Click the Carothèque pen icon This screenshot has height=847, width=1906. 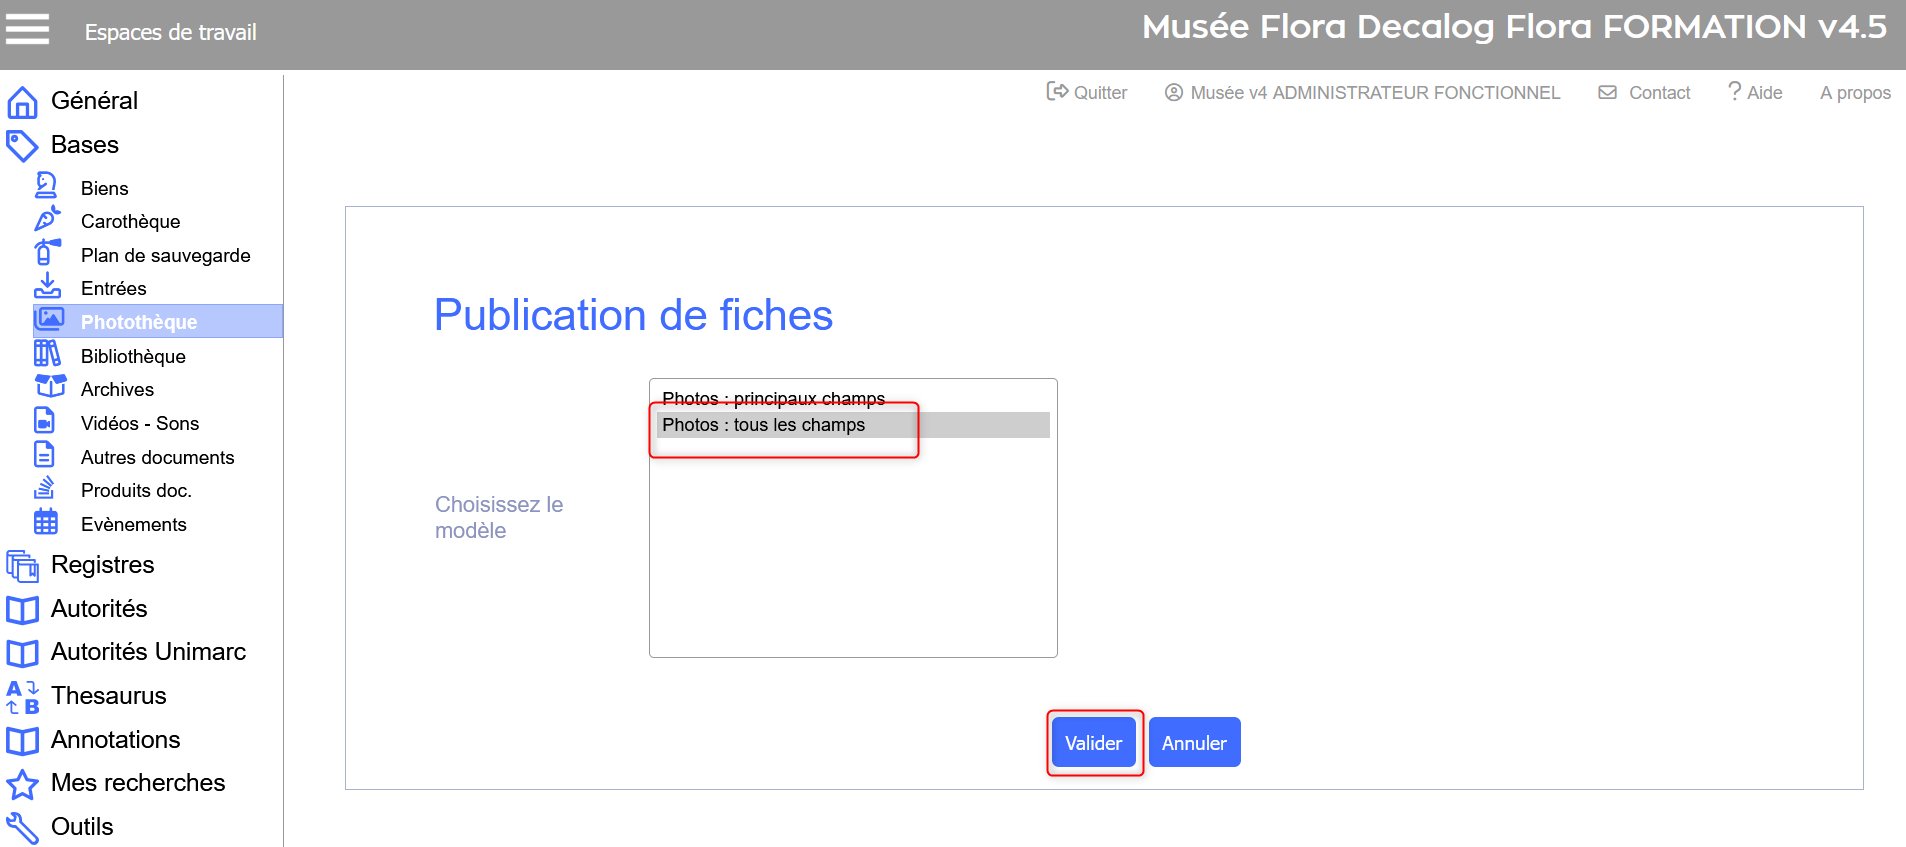[x=47, y=220]
